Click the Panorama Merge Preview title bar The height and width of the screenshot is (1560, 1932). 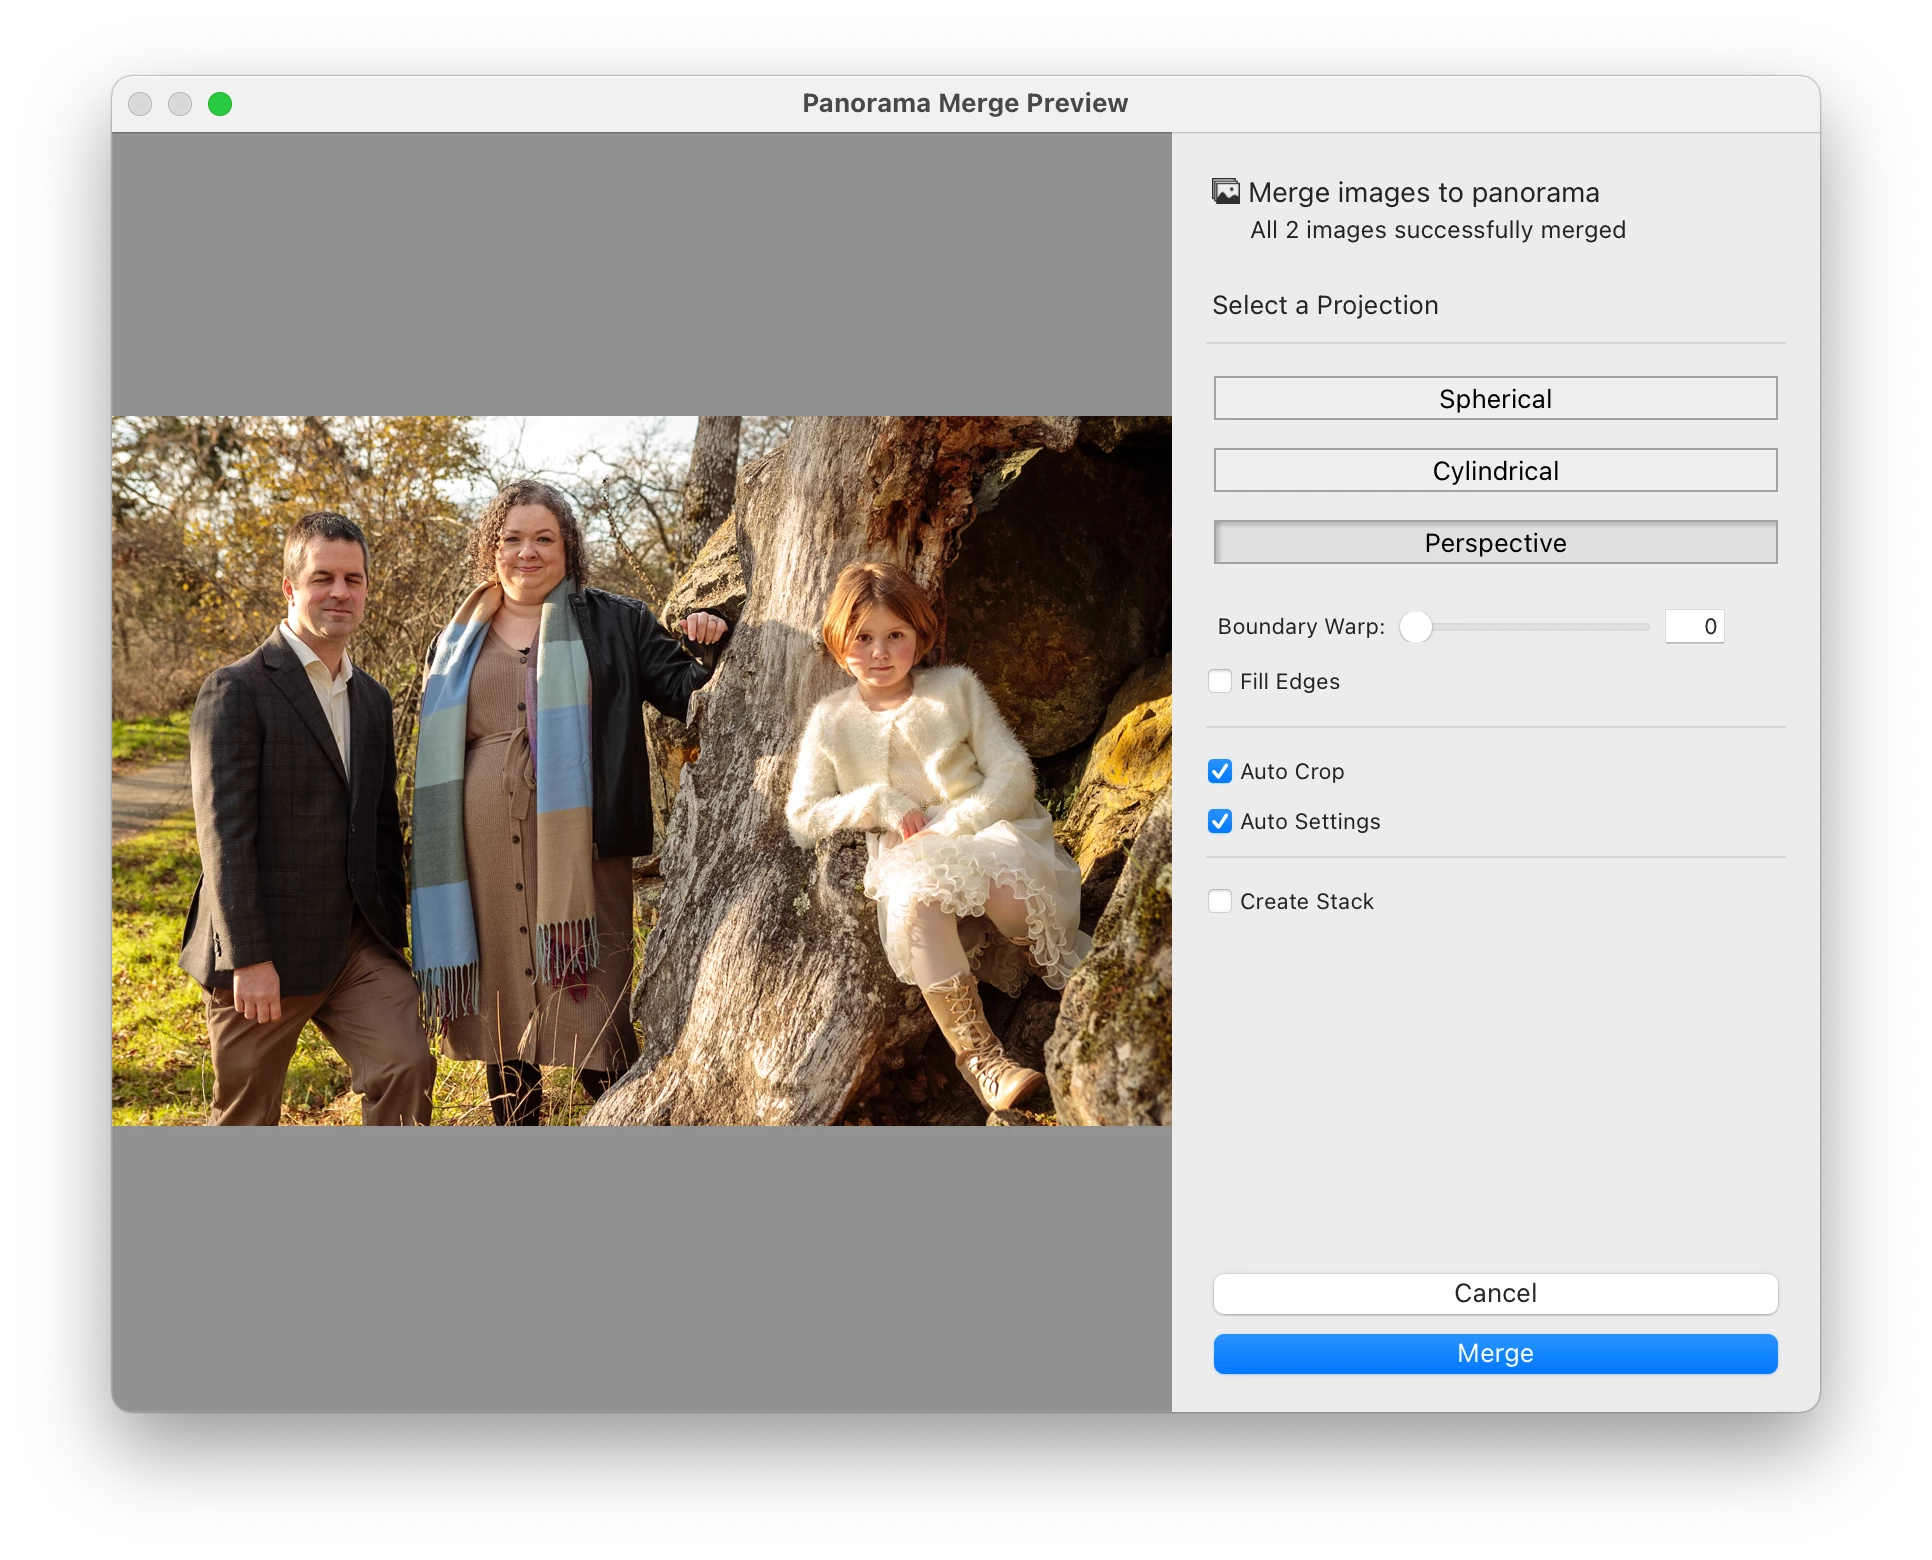click(964, 104)
